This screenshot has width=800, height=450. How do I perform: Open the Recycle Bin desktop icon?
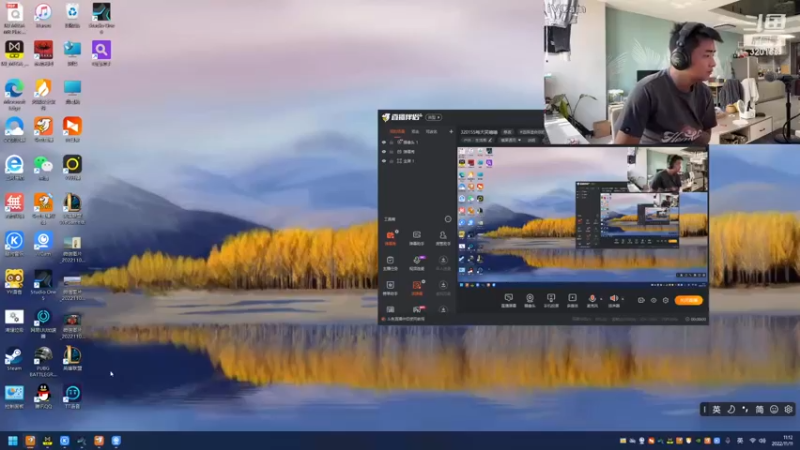pyautogui.click(x=72, y=15)
